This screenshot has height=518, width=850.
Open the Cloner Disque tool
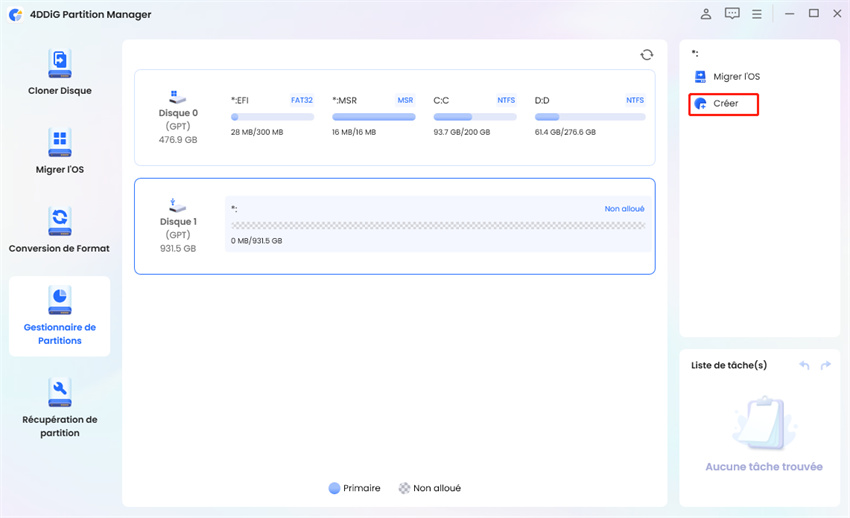[x=60, y=71]
